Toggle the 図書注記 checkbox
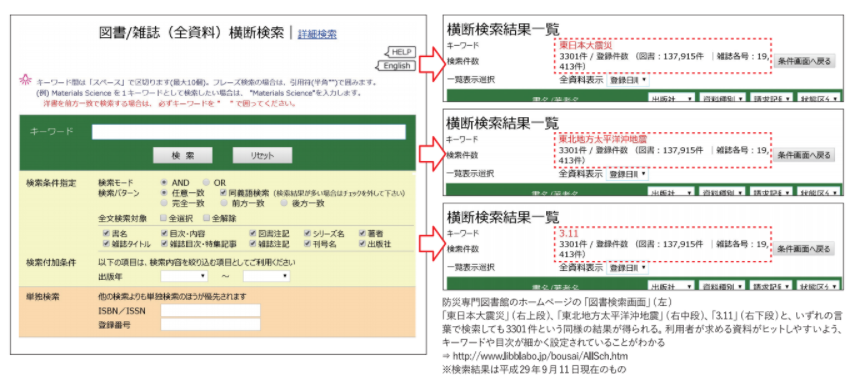This screenshot has width=867, height=387. (253, 234)
